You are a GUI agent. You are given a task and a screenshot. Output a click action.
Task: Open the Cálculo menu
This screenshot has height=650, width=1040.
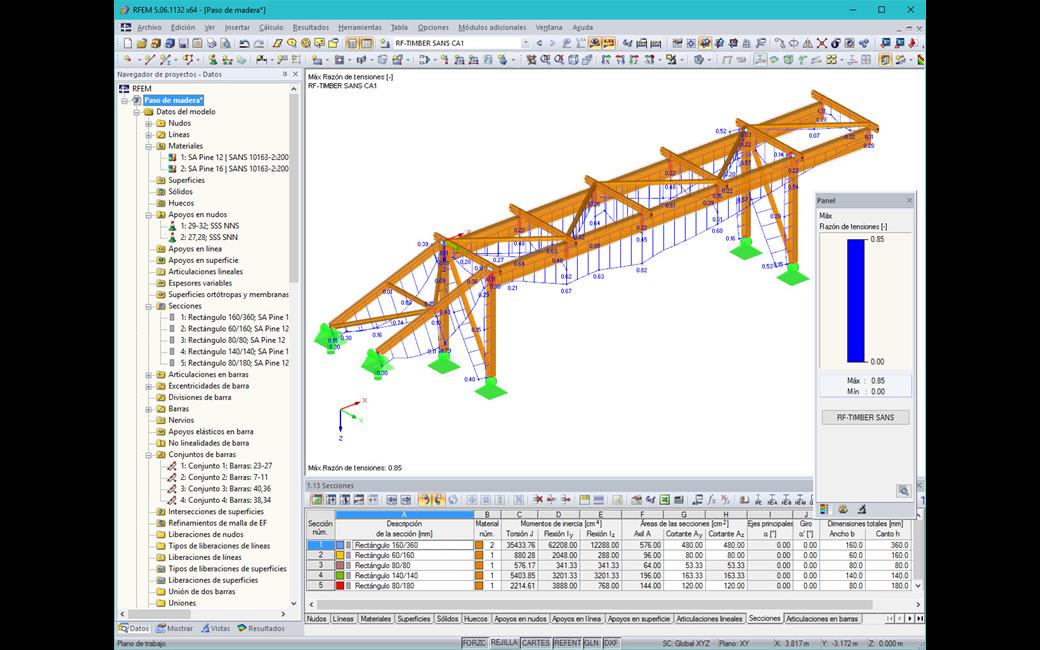(271, 28)
